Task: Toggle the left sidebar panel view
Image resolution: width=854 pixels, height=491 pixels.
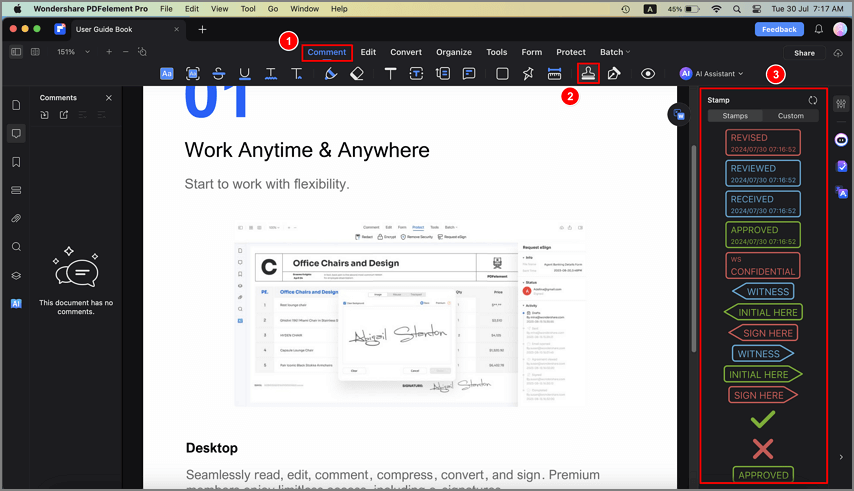Action: 16,52
